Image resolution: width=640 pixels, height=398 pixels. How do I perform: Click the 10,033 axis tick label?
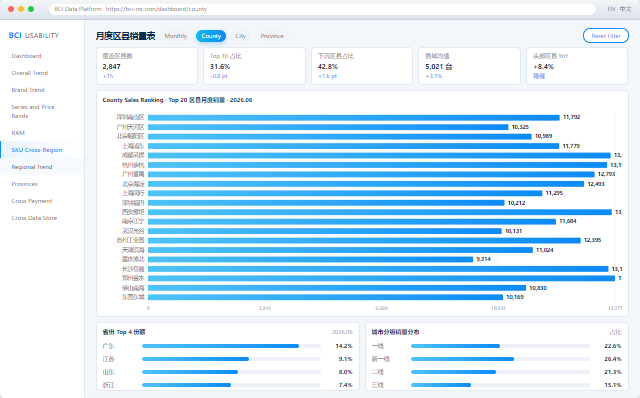click(498, 308)
